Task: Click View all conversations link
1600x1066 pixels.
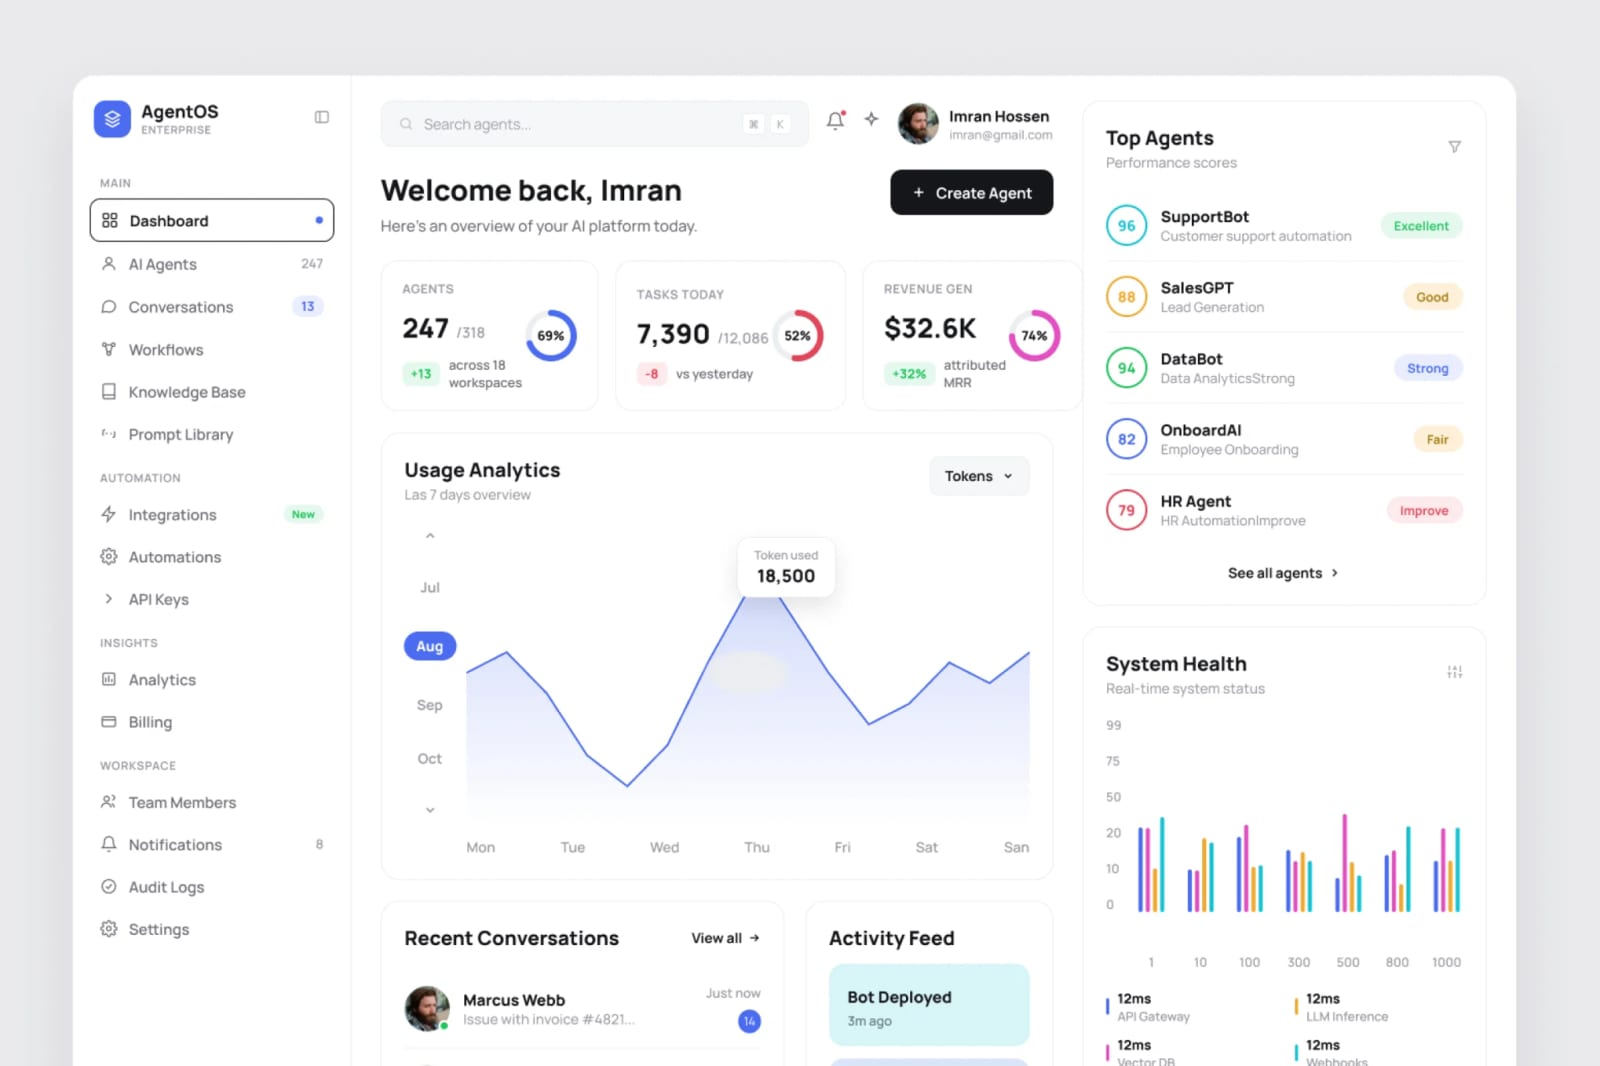Action: pos(725,938)
